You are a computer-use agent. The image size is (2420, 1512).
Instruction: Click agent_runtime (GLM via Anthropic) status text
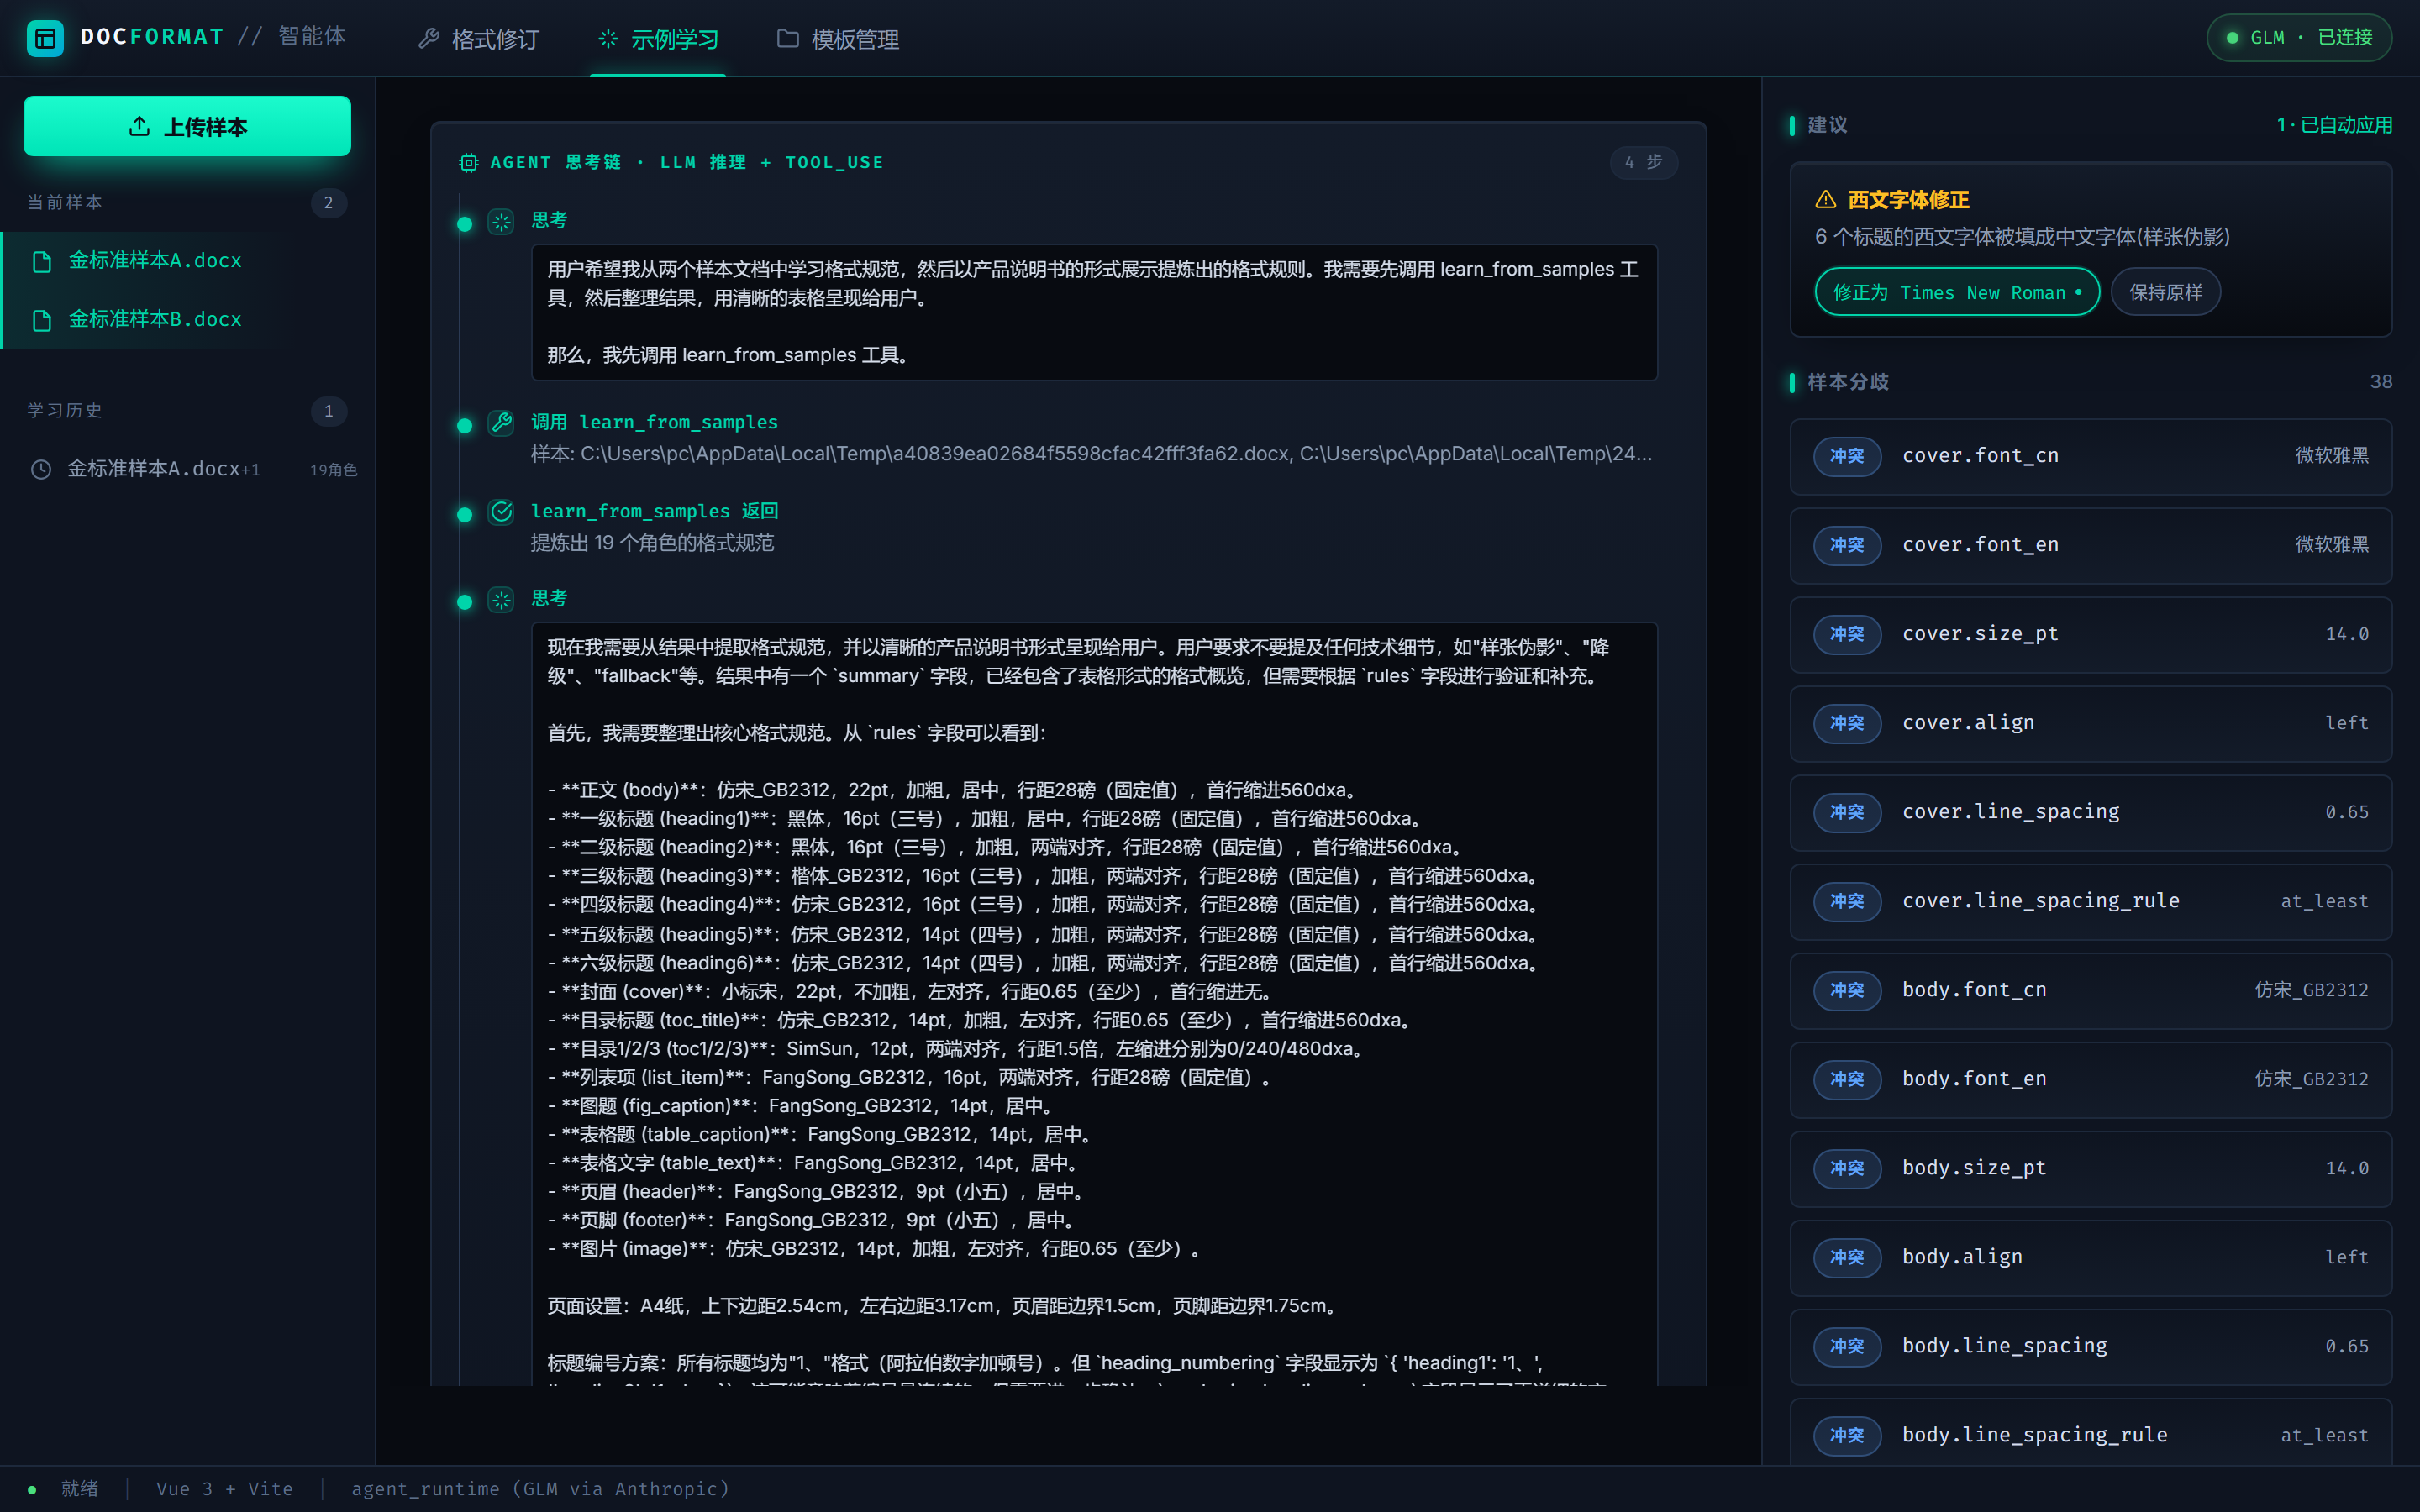(541, 1489)
